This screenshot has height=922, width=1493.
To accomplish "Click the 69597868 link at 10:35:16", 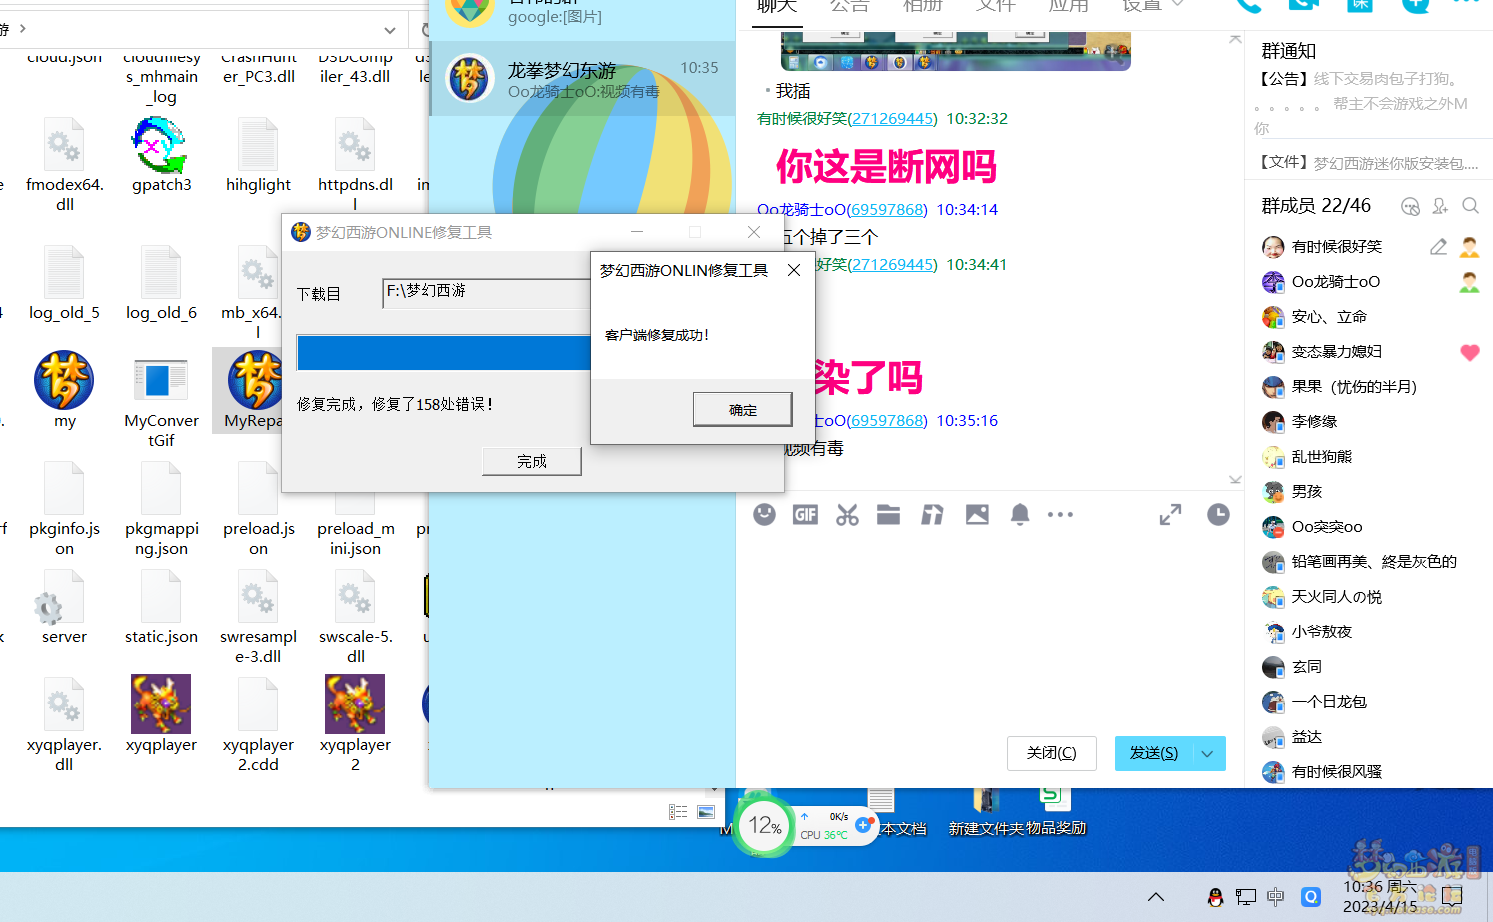I will click(887, 420).
